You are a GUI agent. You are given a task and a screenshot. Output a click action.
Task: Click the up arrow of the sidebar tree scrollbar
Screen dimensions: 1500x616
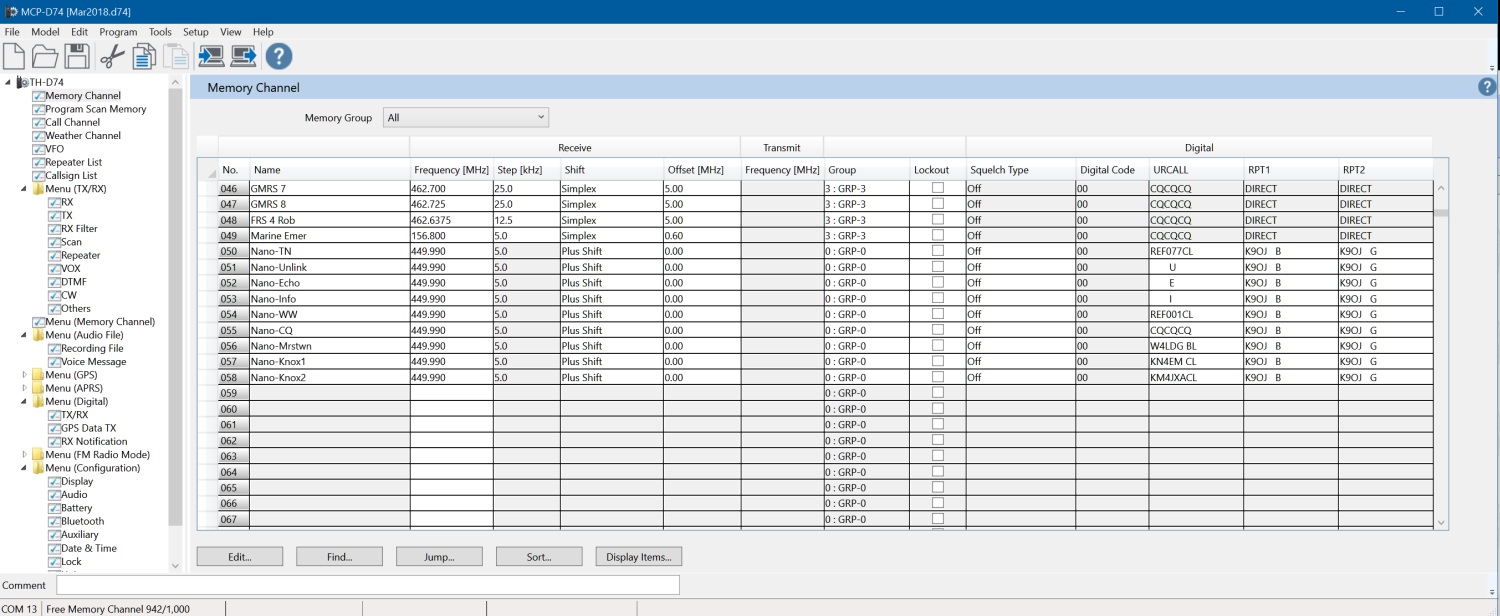(x=176, y=82)
